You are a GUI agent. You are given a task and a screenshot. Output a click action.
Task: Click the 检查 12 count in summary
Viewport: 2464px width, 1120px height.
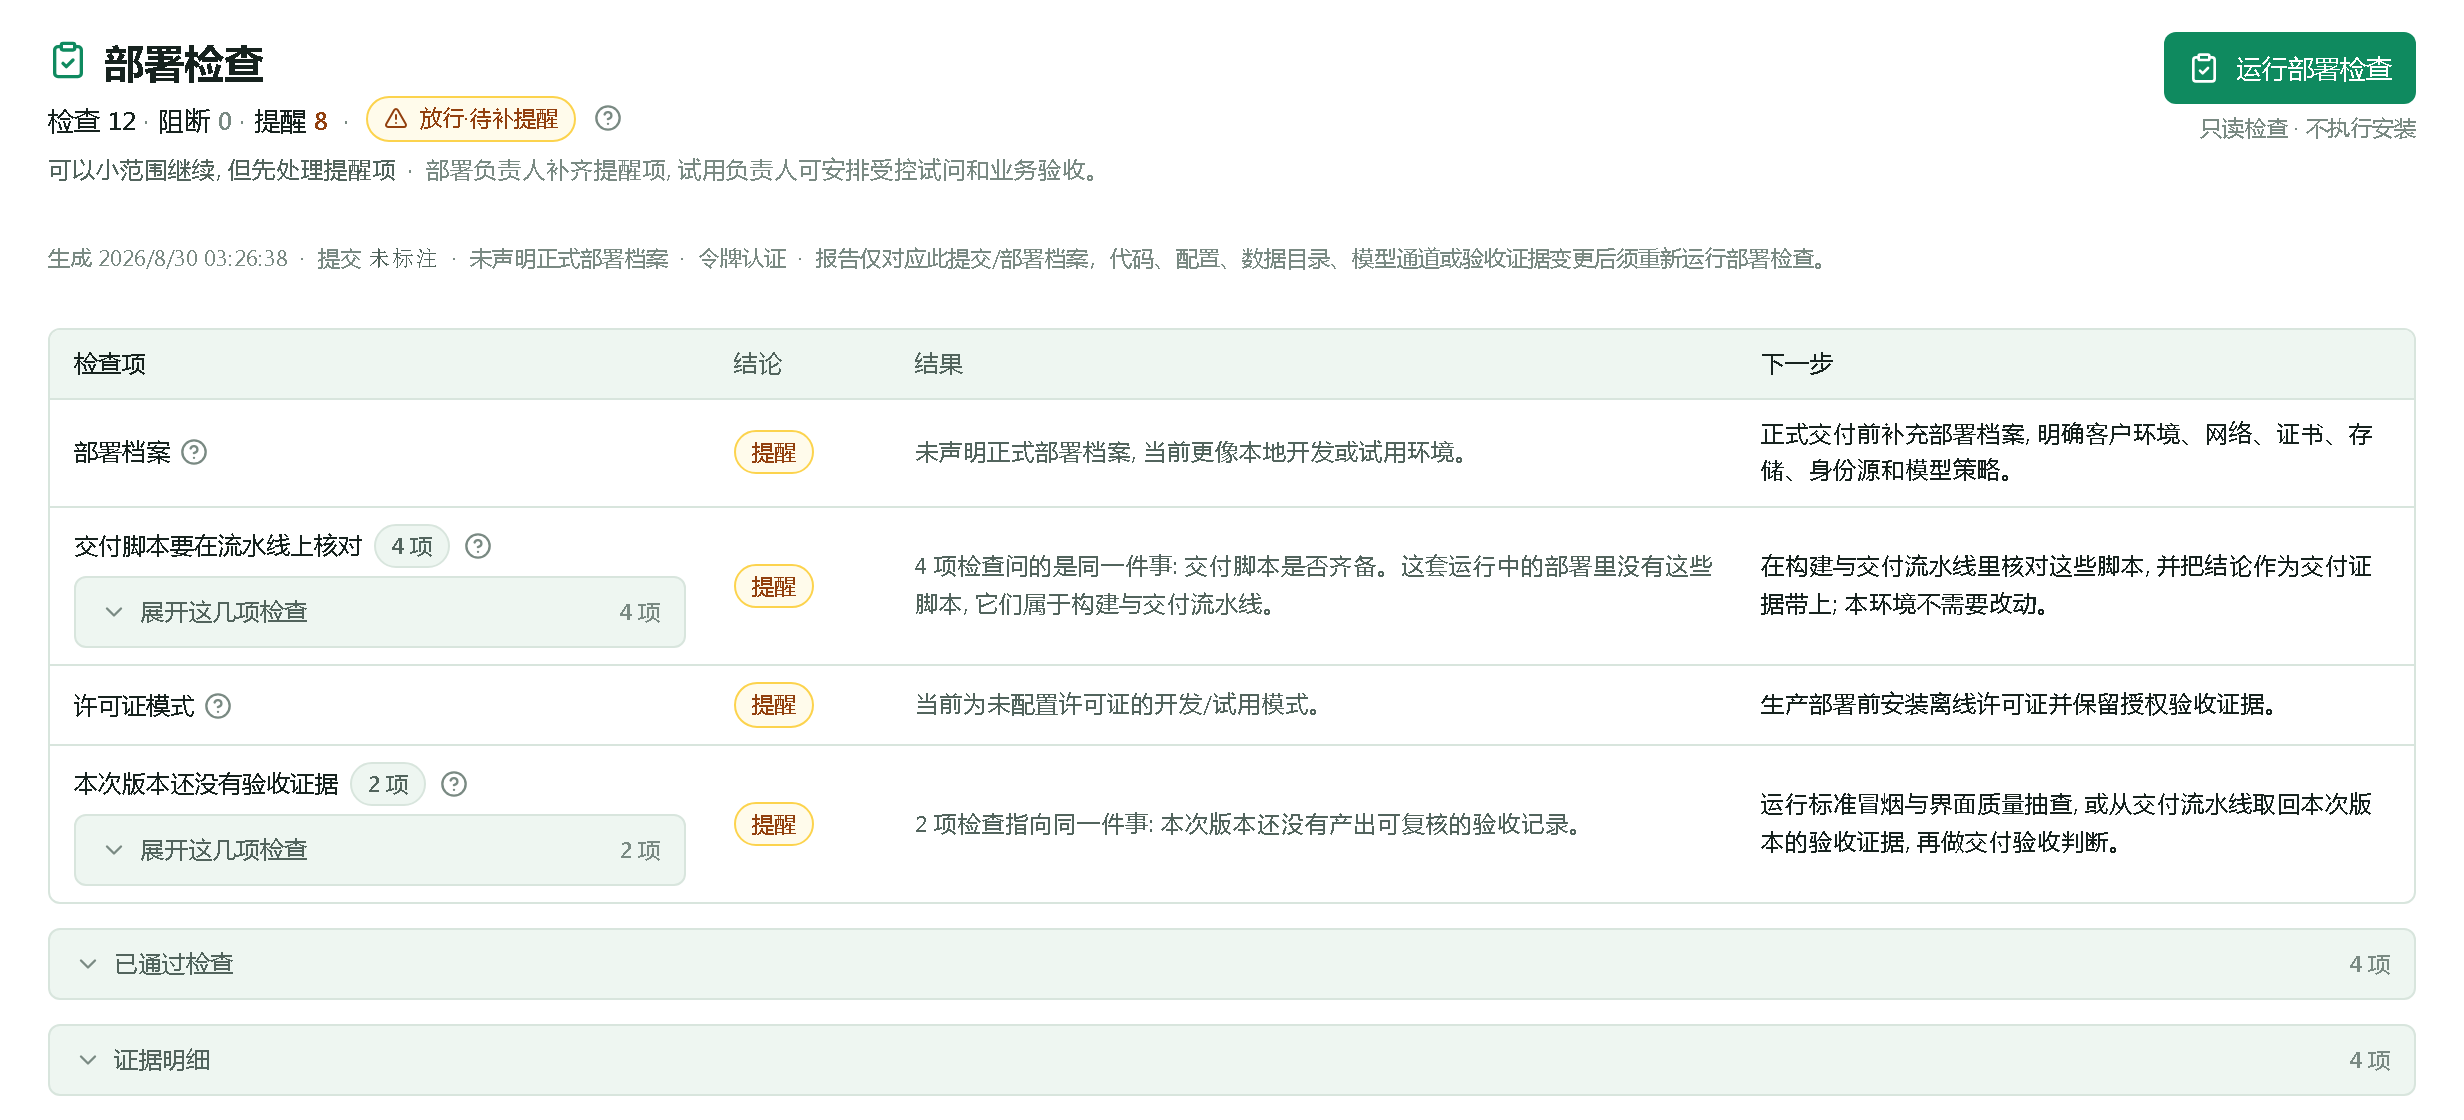92,121
